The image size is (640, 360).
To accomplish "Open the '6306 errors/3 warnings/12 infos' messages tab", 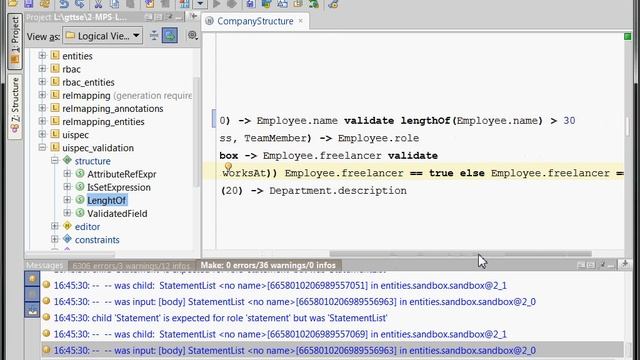I will 131,265.
